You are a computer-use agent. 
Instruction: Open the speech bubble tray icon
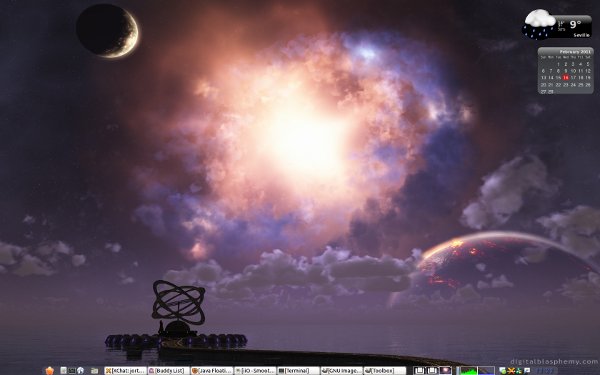(527, 370)
